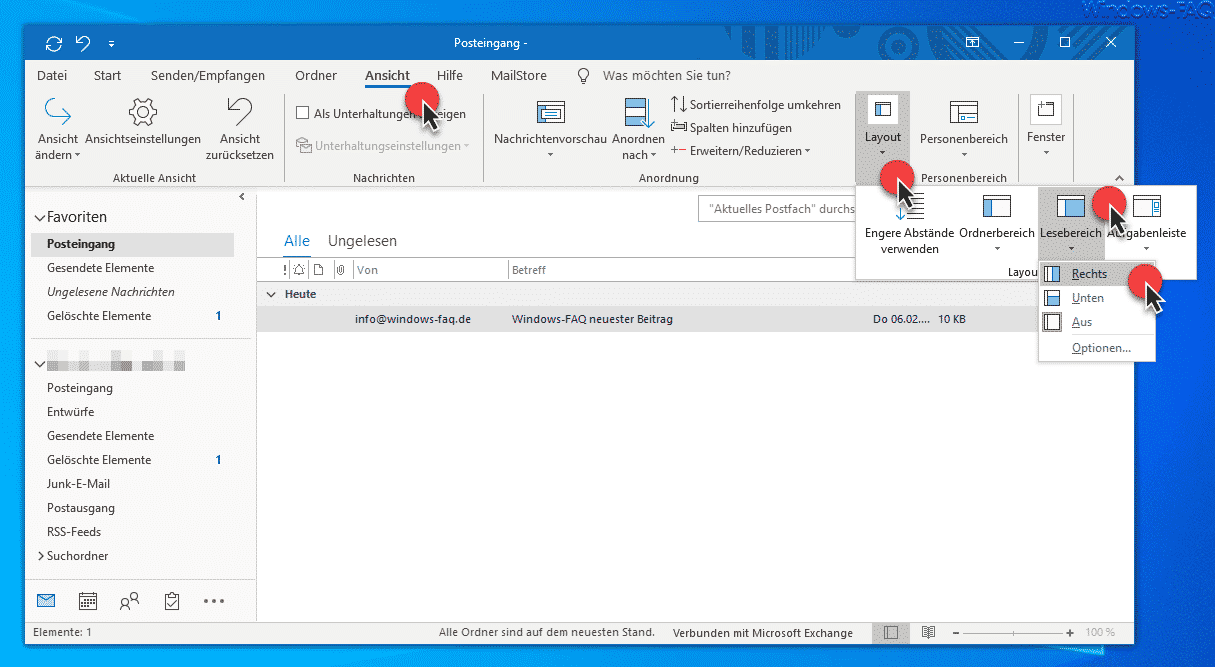Click Ansicht zurücksetzen button
The width and height of the screenshot is (1215, 667).
click(x=240, y=129)
